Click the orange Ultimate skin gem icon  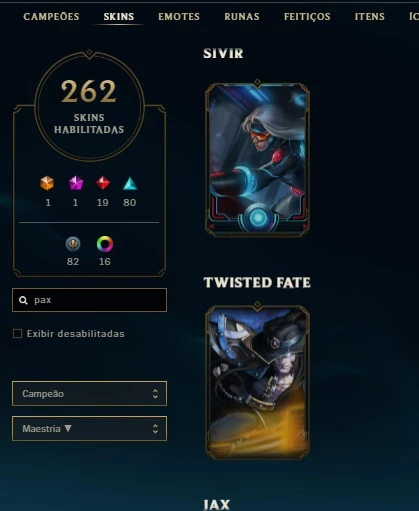(47, 183)
